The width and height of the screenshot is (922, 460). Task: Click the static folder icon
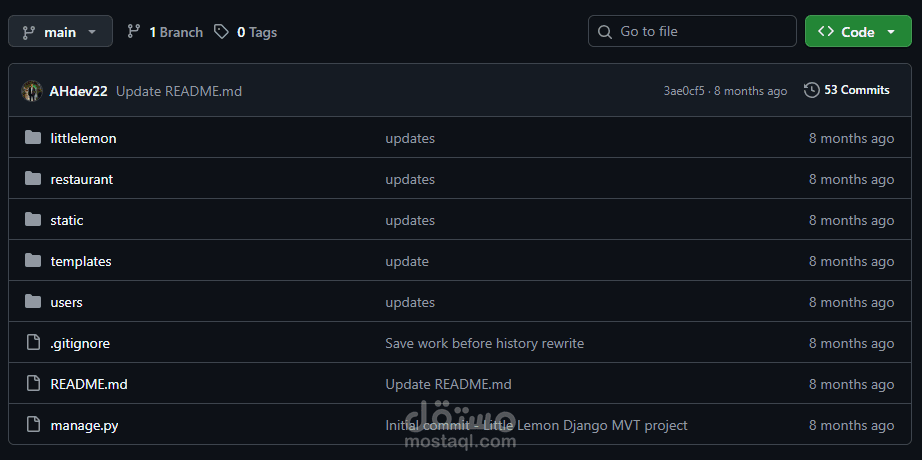coord(33,219)
